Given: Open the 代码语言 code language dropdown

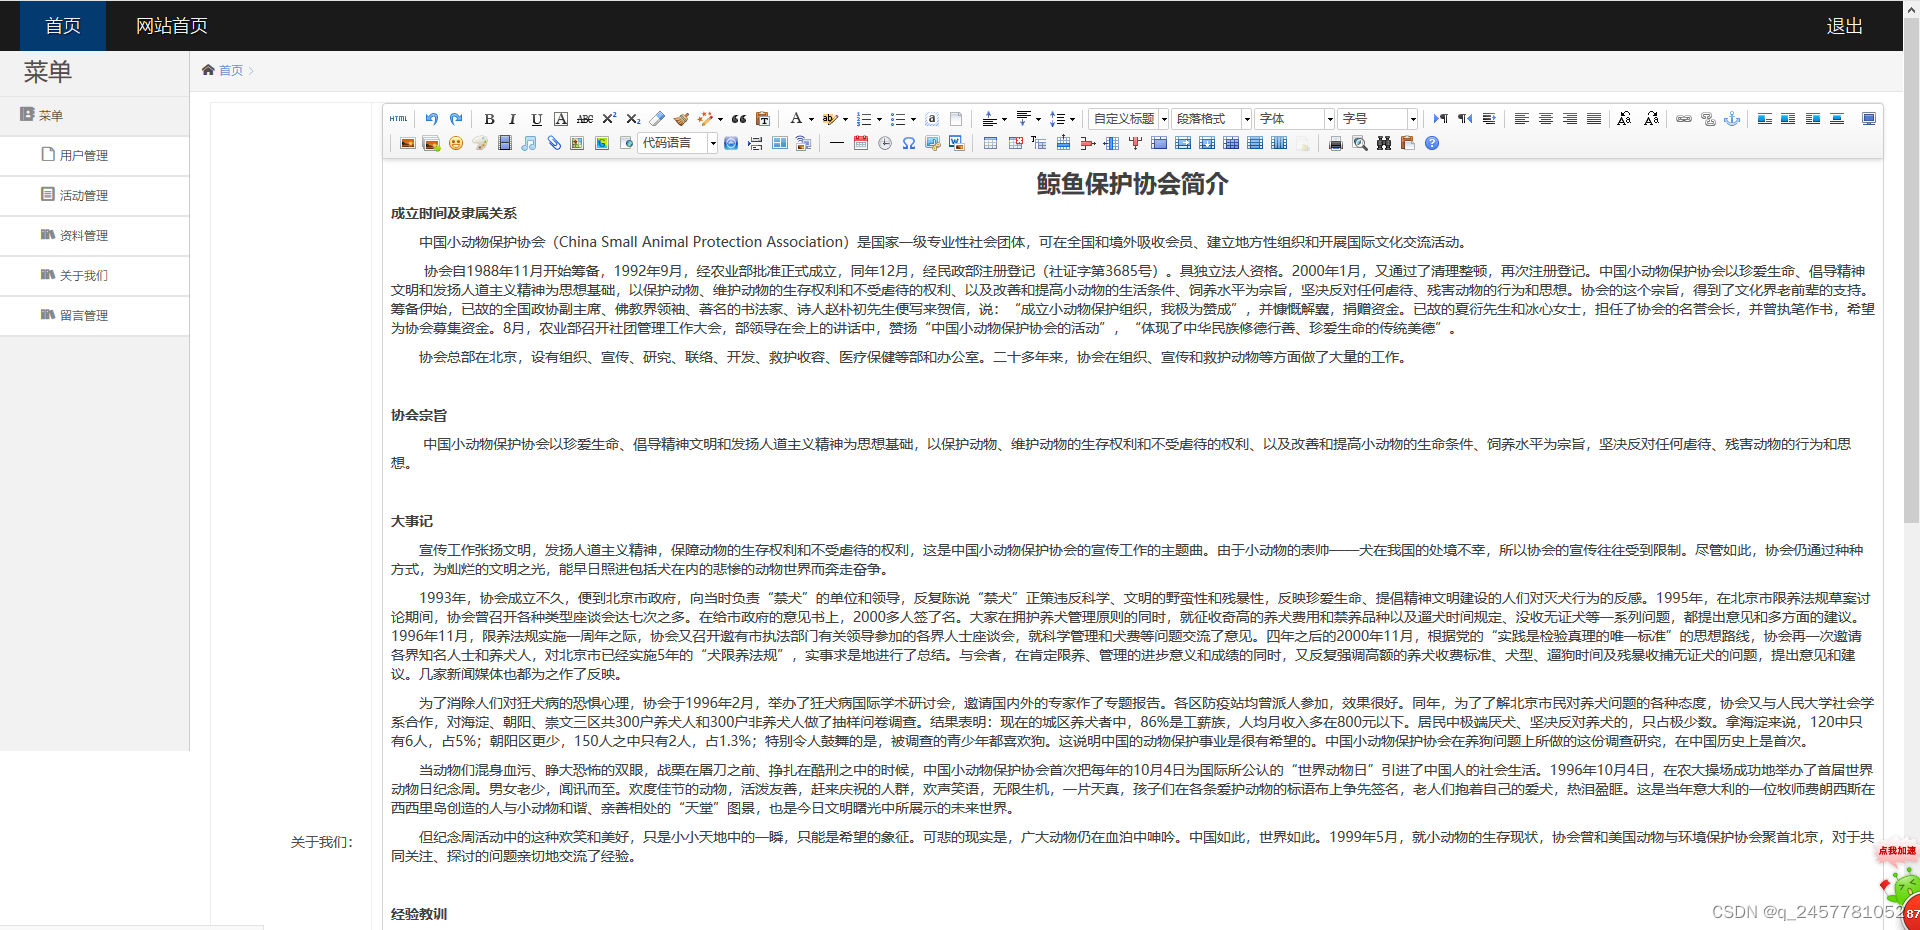Looking at the screenshot, I should click(678, 143).
